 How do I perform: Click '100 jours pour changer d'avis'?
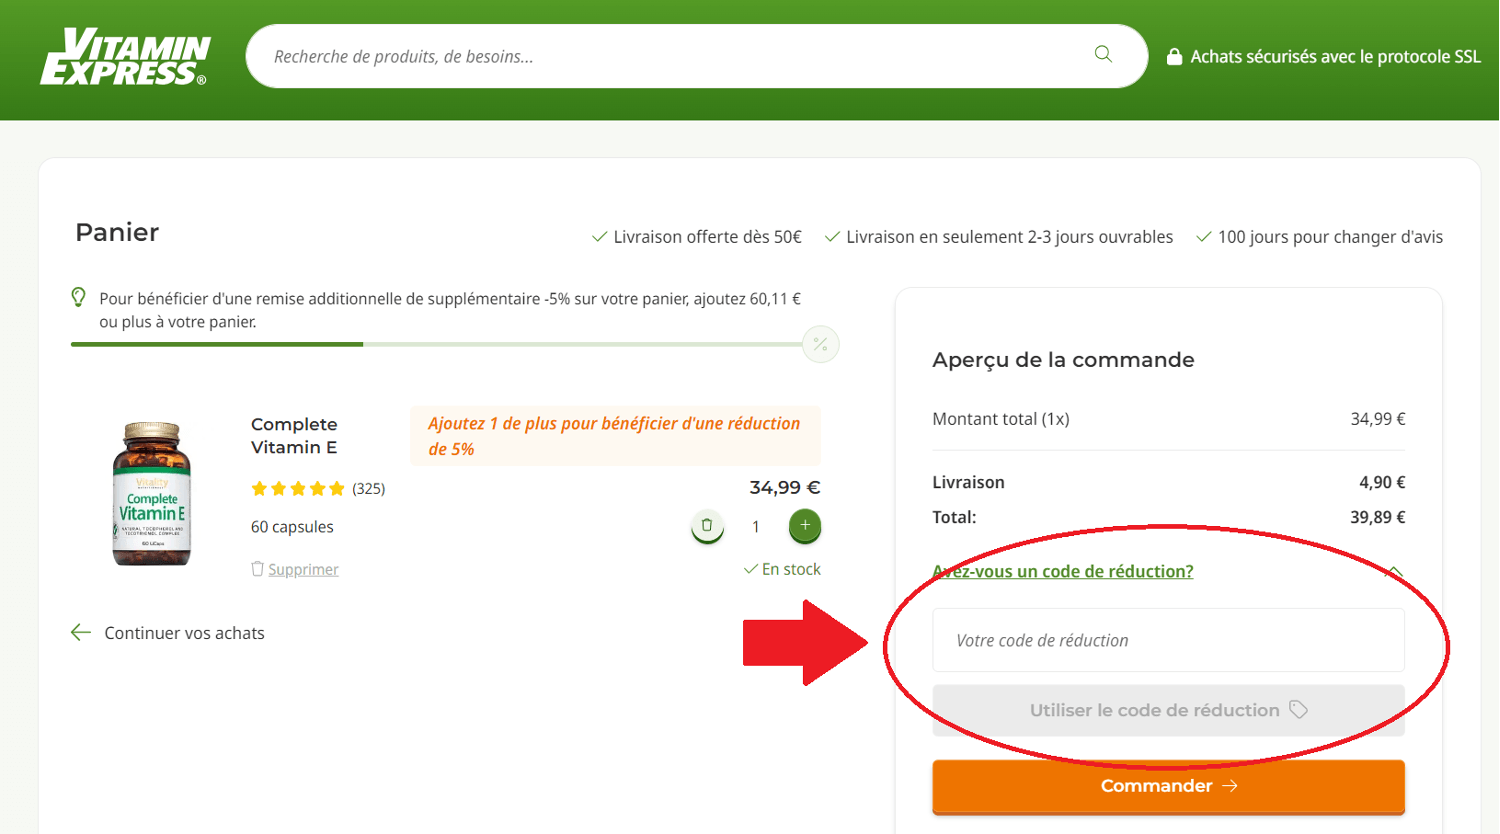1330,237
